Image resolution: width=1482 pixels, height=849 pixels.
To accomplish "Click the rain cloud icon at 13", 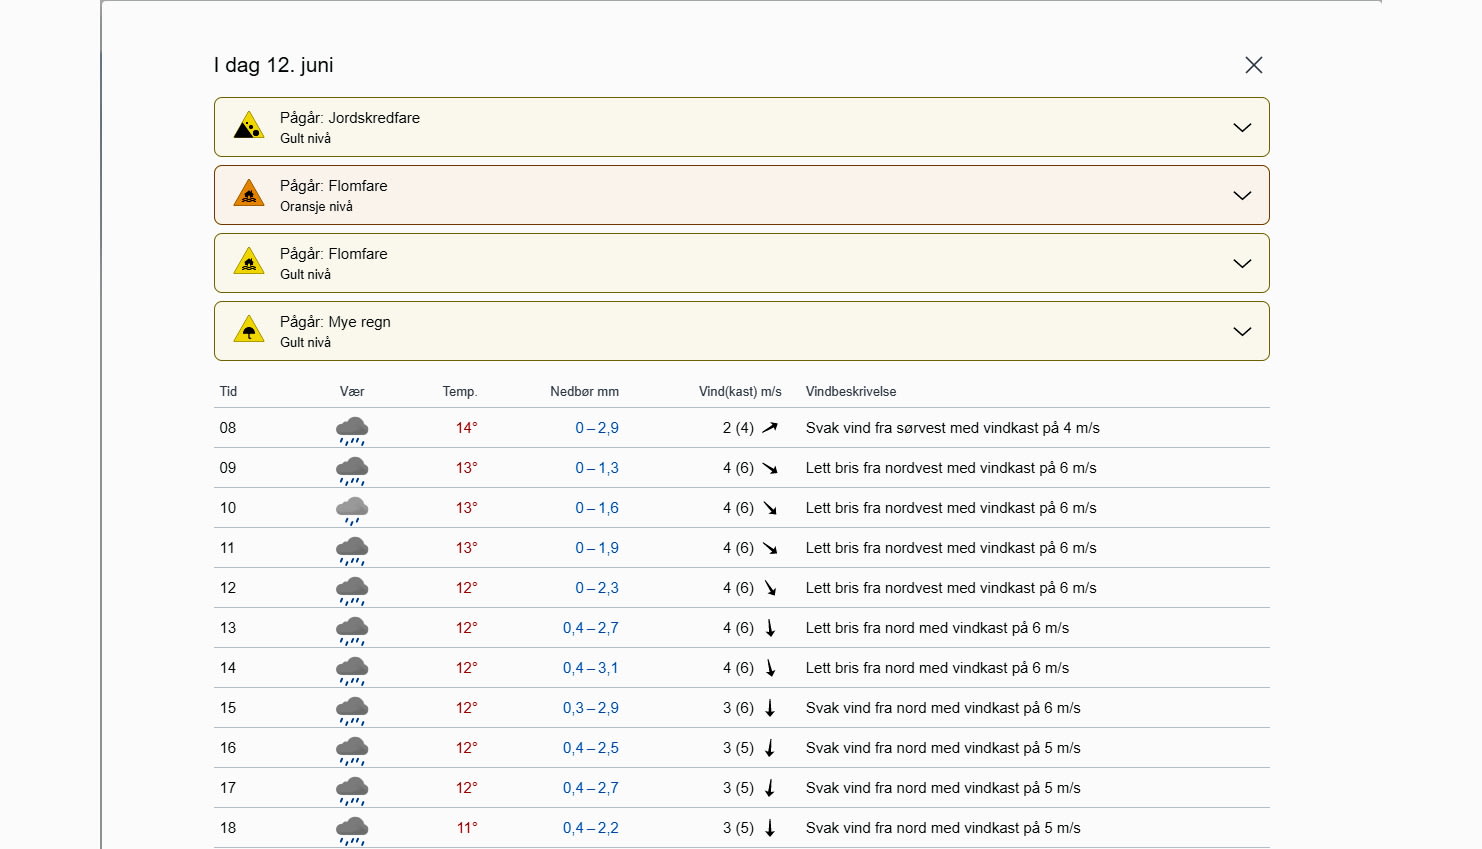I will [x=352, y=630].
